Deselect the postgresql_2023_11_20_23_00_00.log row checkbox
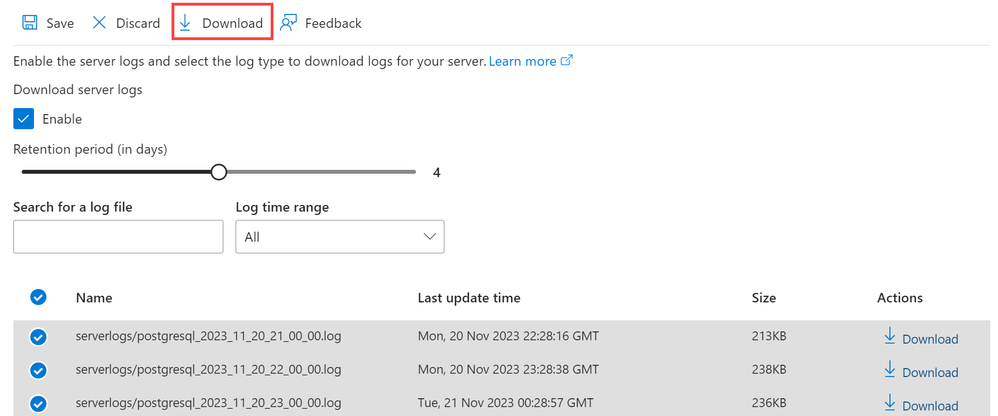The image size is (998, 416). [38, 403]
